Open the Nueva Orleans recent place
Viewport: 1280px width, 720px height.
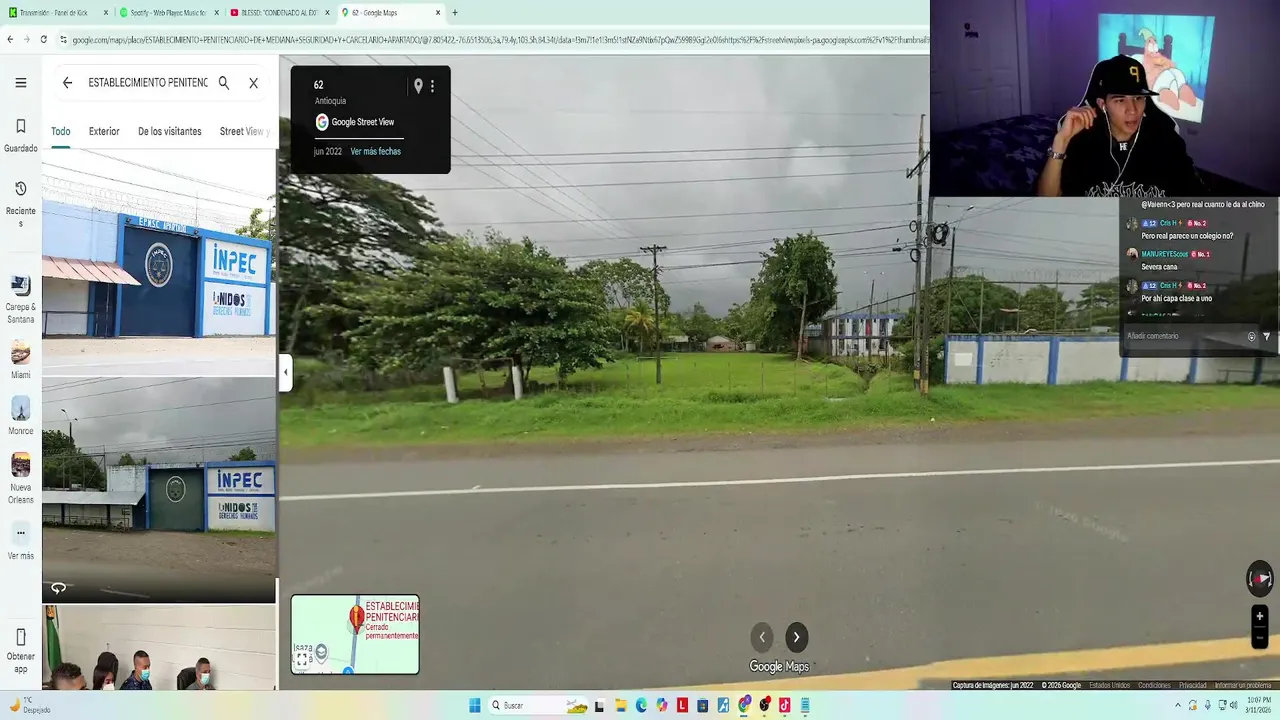coord(20,479)
